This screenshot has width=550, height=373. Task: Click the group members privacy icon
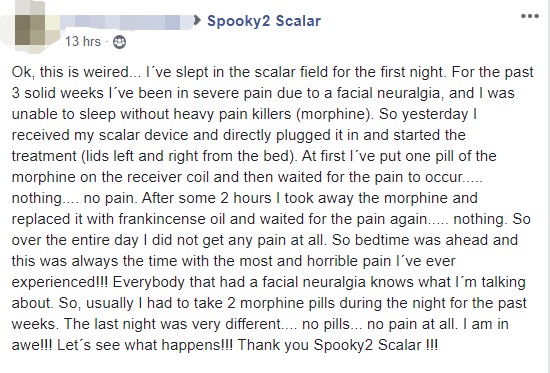point(119,42)
